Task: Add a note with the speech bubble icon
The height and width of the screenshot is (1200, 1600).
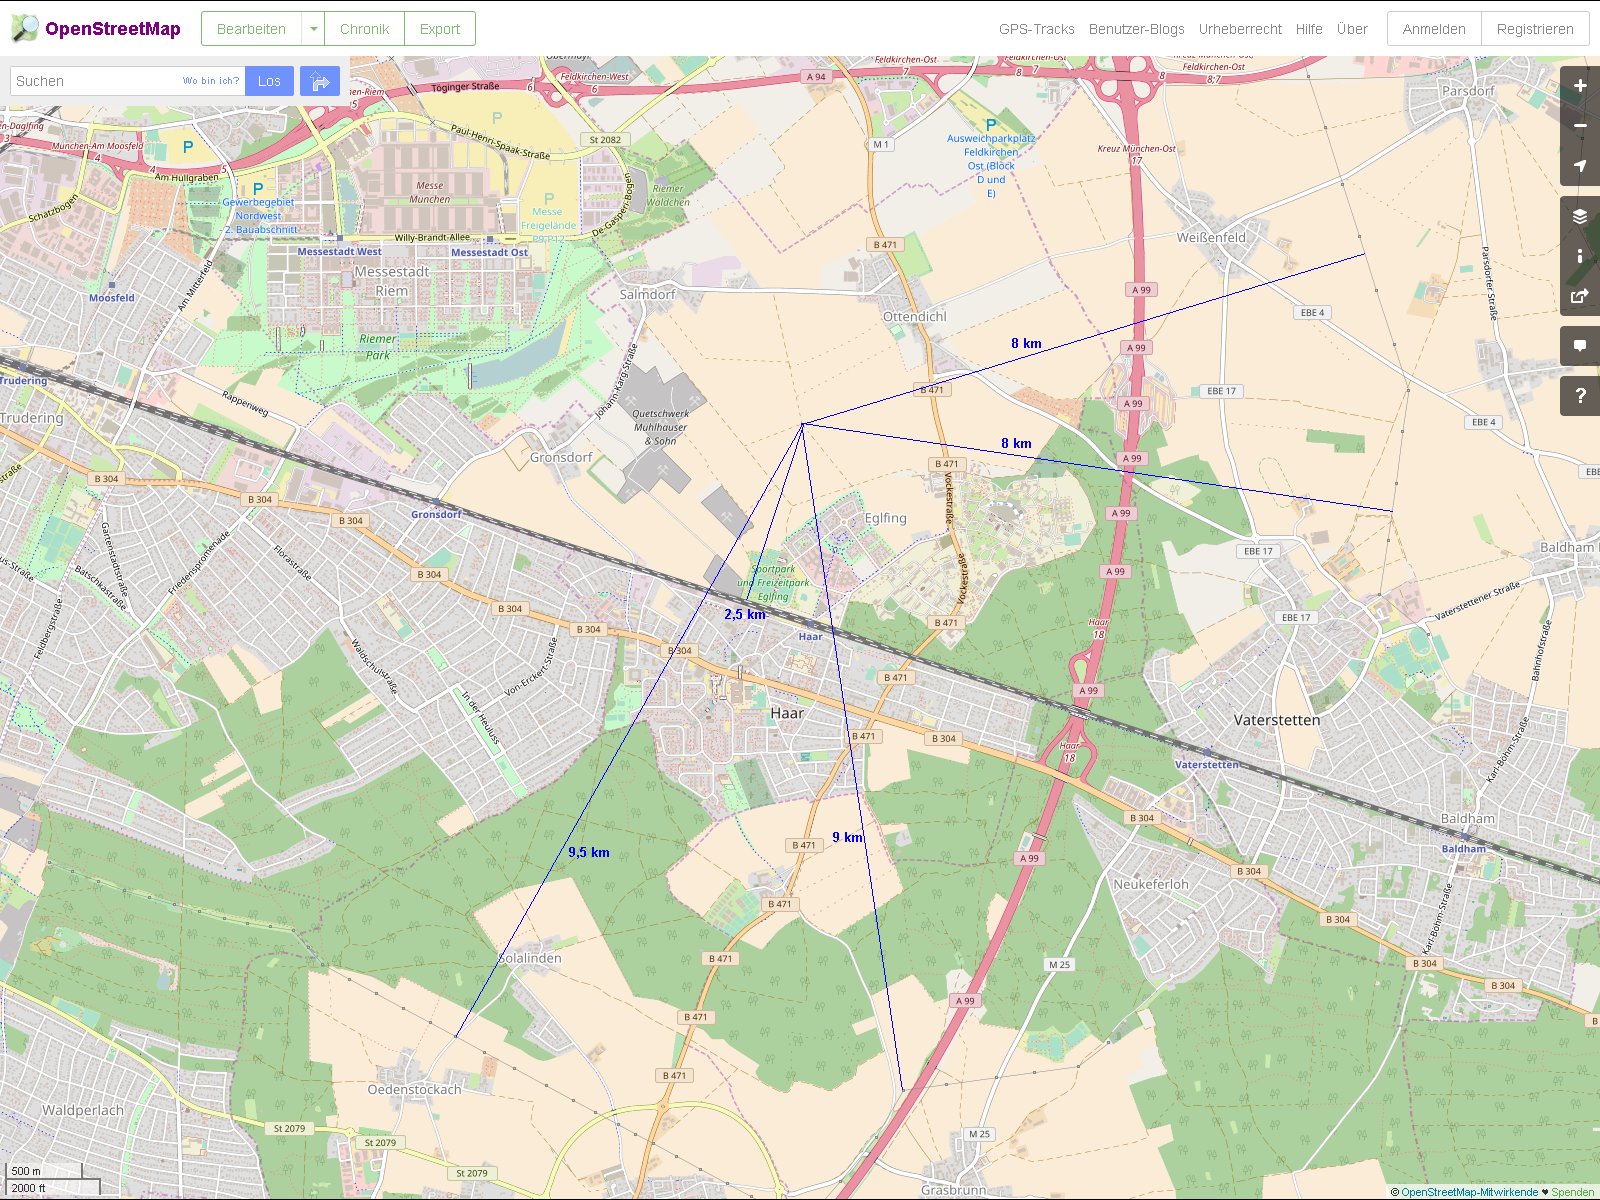Action: (1580, 346)
